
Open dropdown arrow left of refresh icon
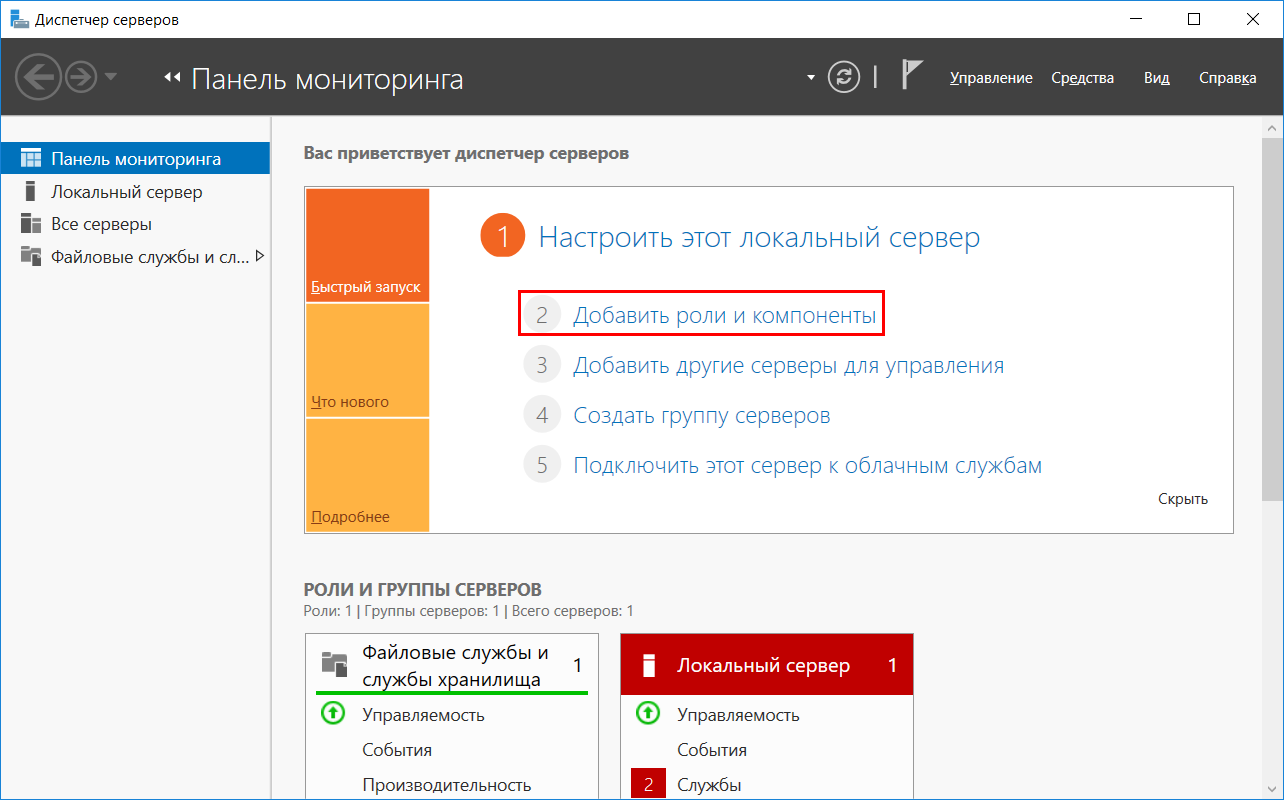[x=811, y=78]
